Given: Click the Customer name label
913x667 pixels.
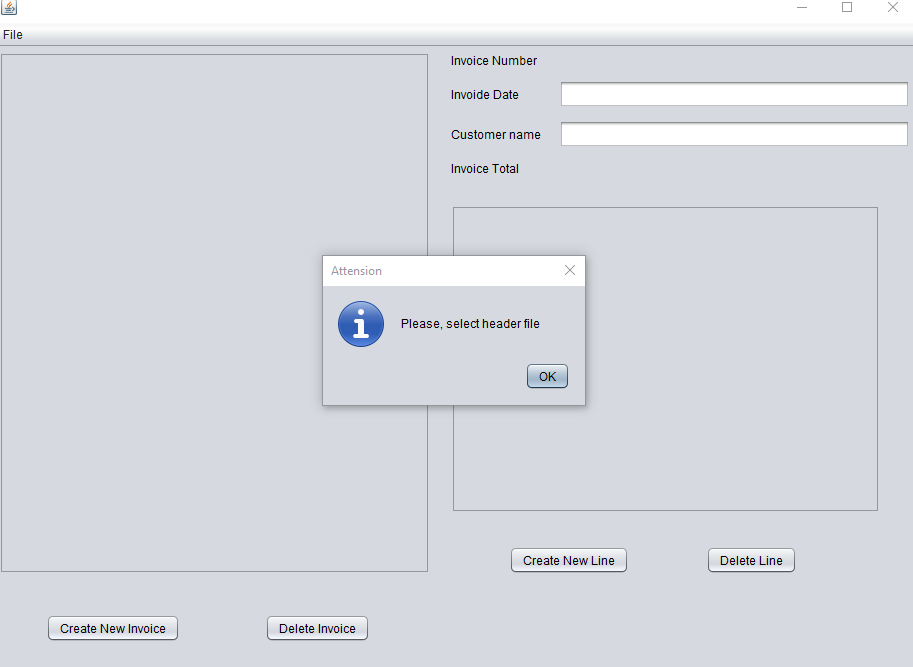Looking at the screenshot, I should [495, 134].
